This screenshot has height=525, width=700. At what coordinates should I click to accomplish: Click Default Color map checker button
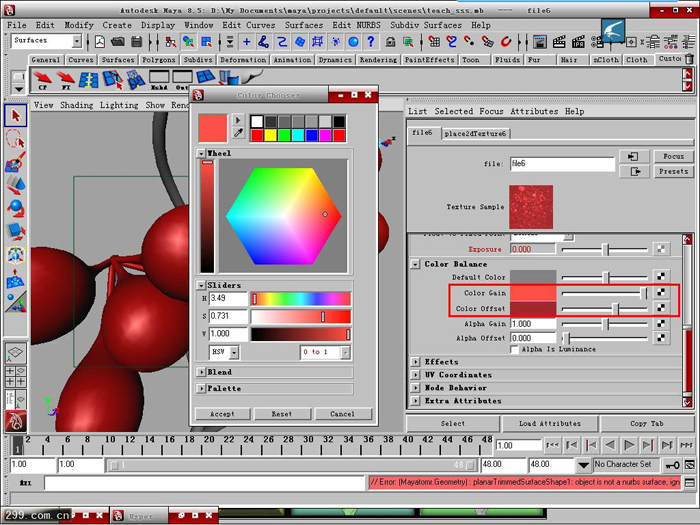tap(661, 277)
